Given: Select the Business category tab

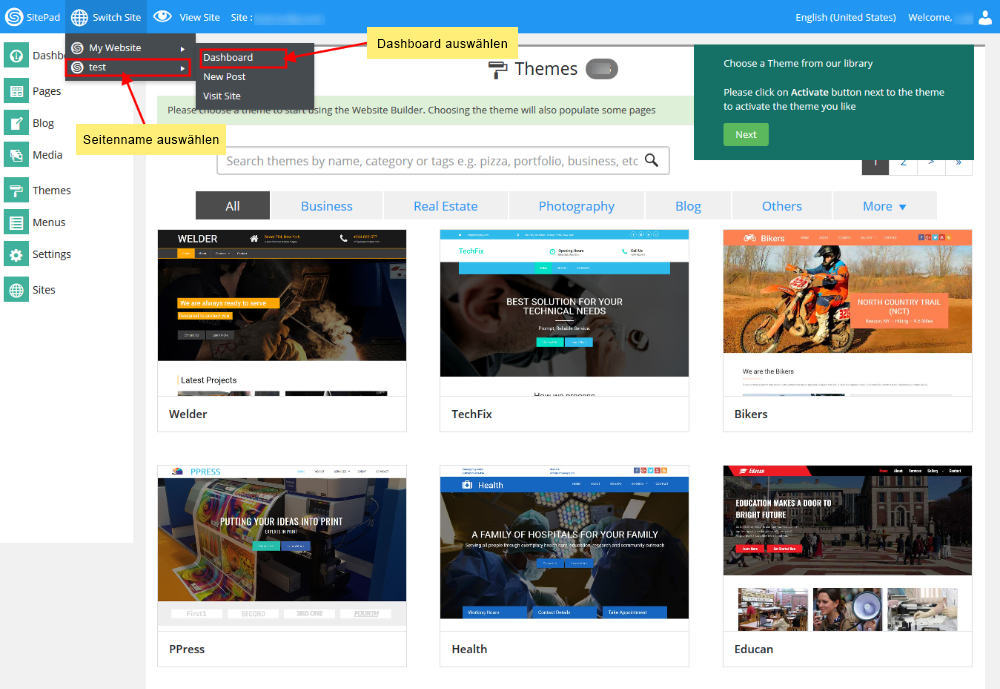Looking at the screenshot, I should 327,206.
